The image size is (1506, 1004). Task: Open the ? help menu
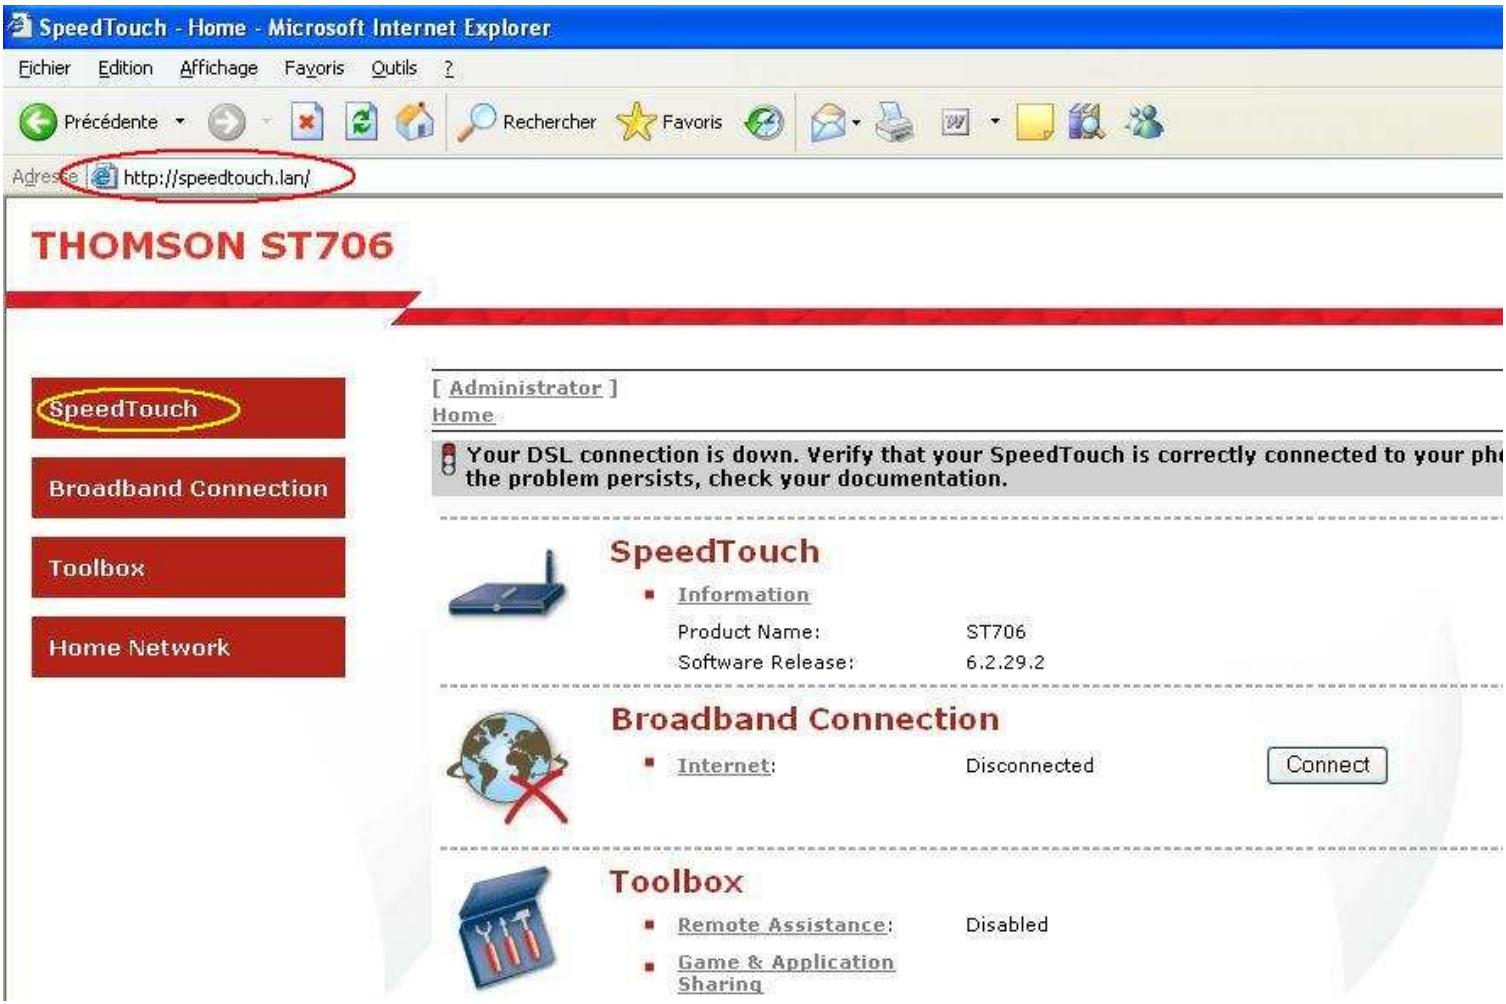[448, 68]
